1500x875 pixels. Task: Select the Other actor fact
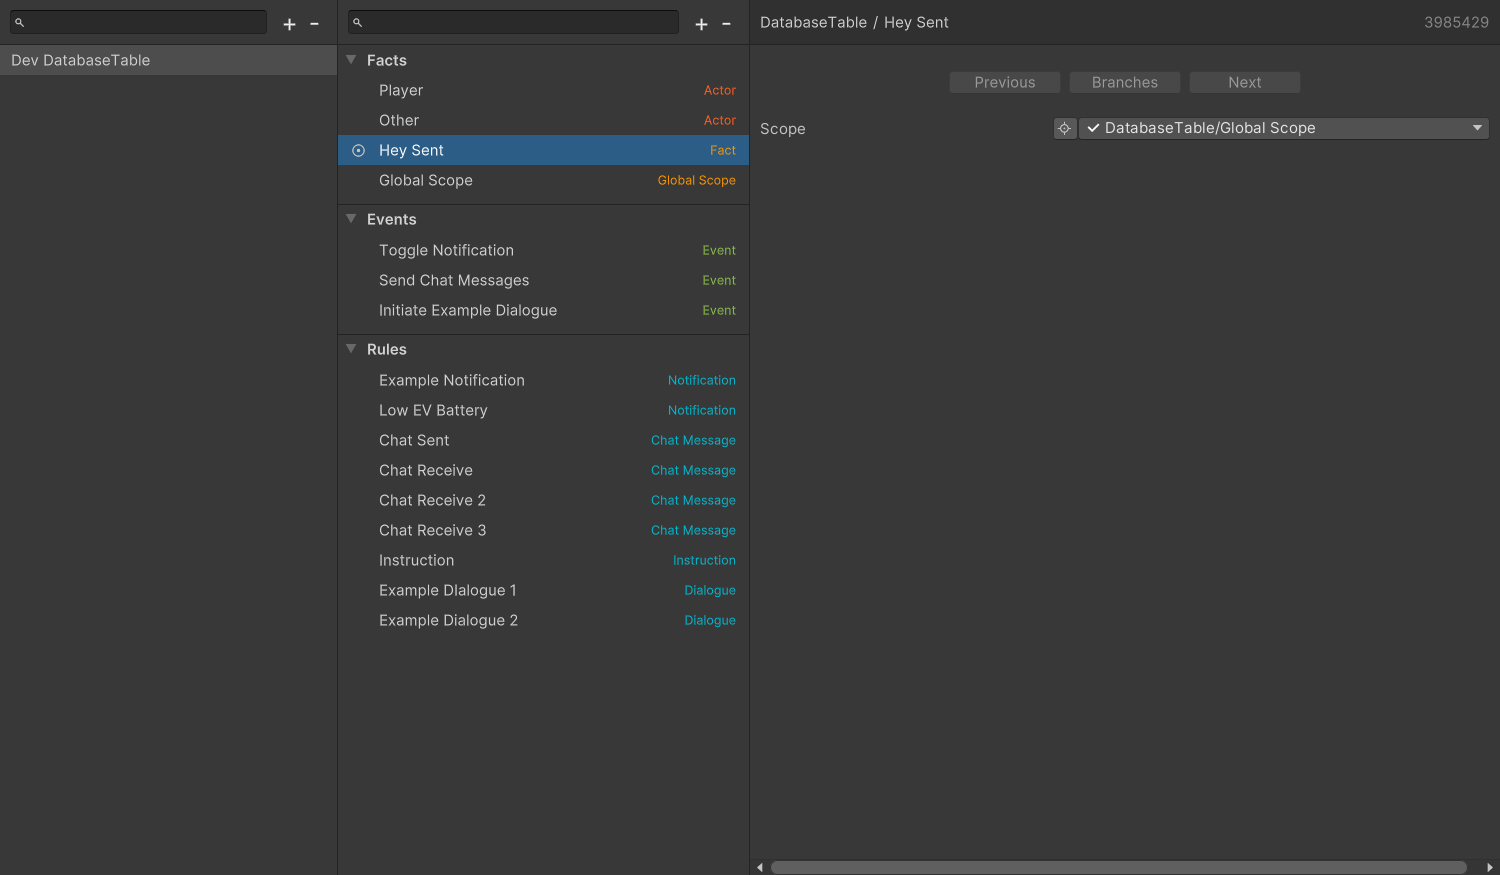(543, 120)
